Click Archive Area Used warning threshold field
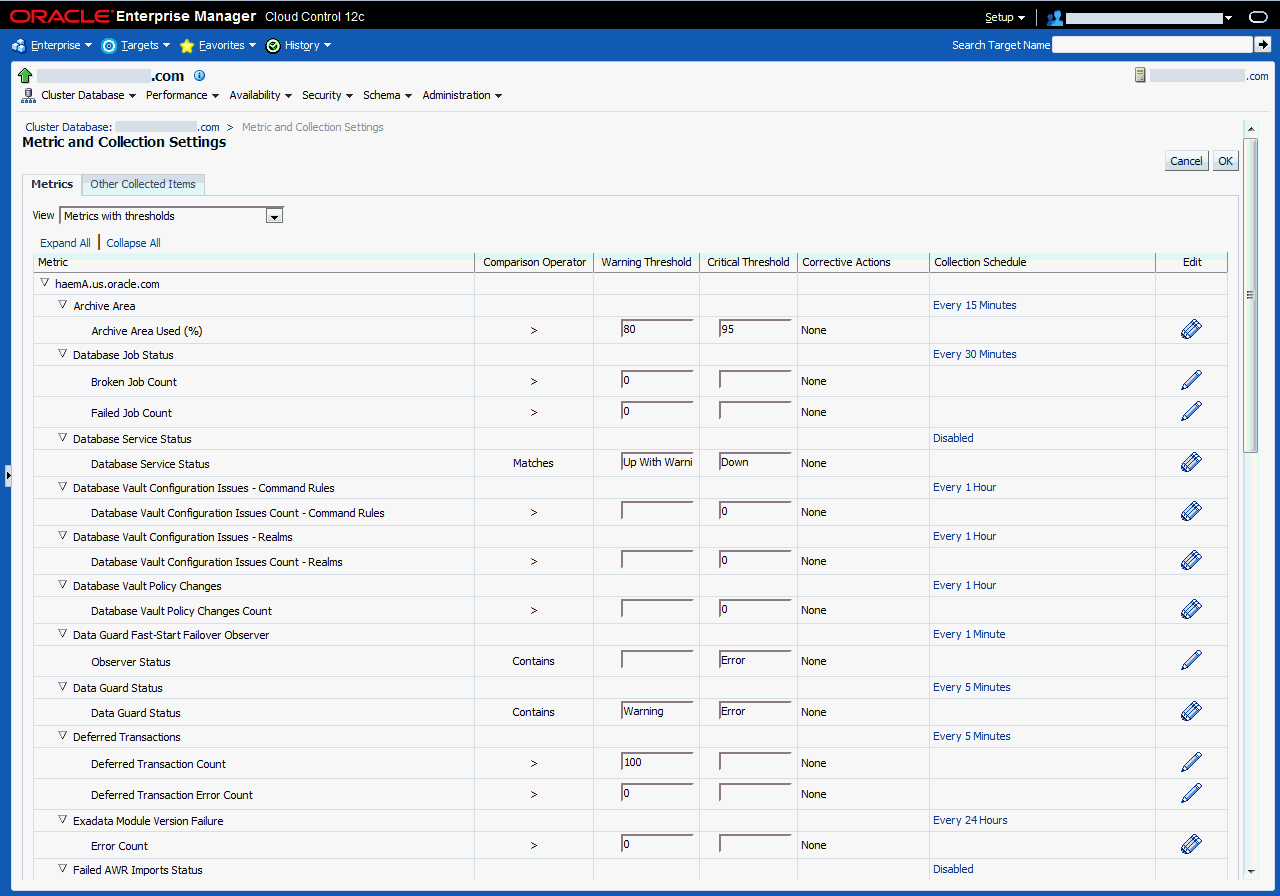The width and height of the screenshot is (1280, 896). coord(657,329)
